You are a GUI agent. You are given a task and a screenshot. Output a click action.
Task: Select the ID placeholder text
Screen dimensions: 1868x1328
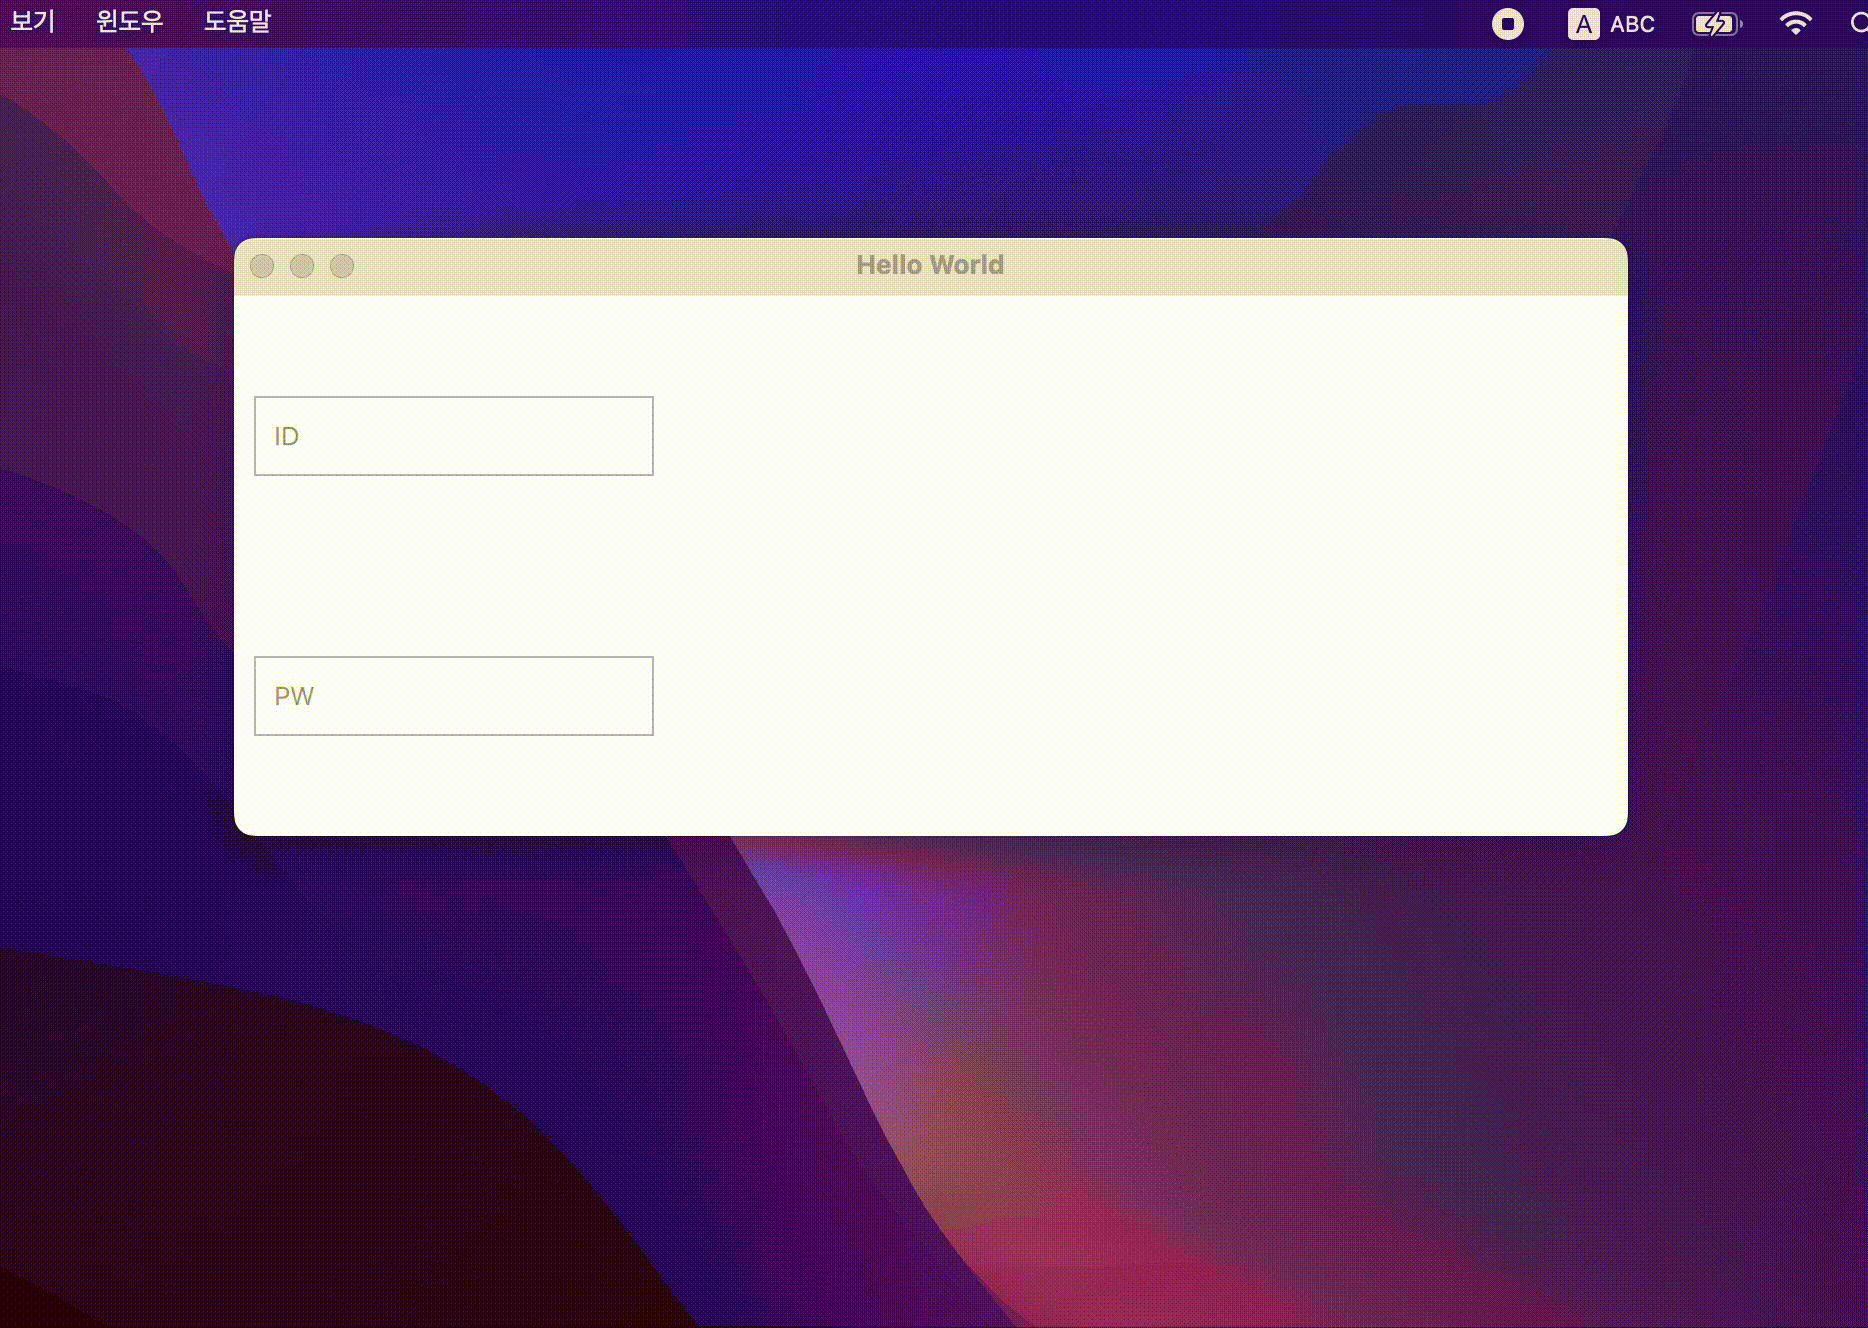tap(286, 436)
